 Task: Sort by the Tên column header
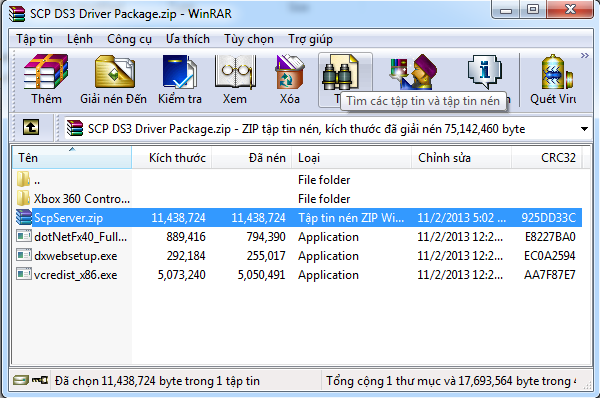(72, 158)
